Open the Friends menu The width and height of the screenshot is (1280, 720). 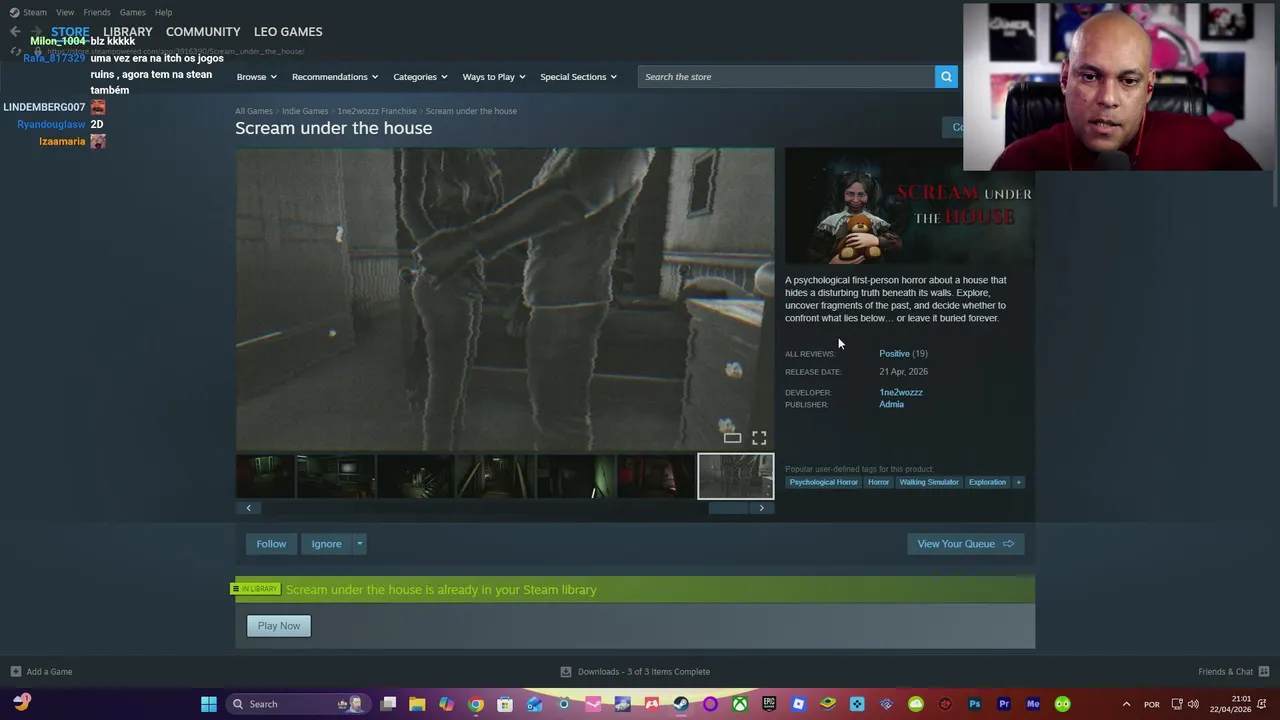(x=97, y=12)
